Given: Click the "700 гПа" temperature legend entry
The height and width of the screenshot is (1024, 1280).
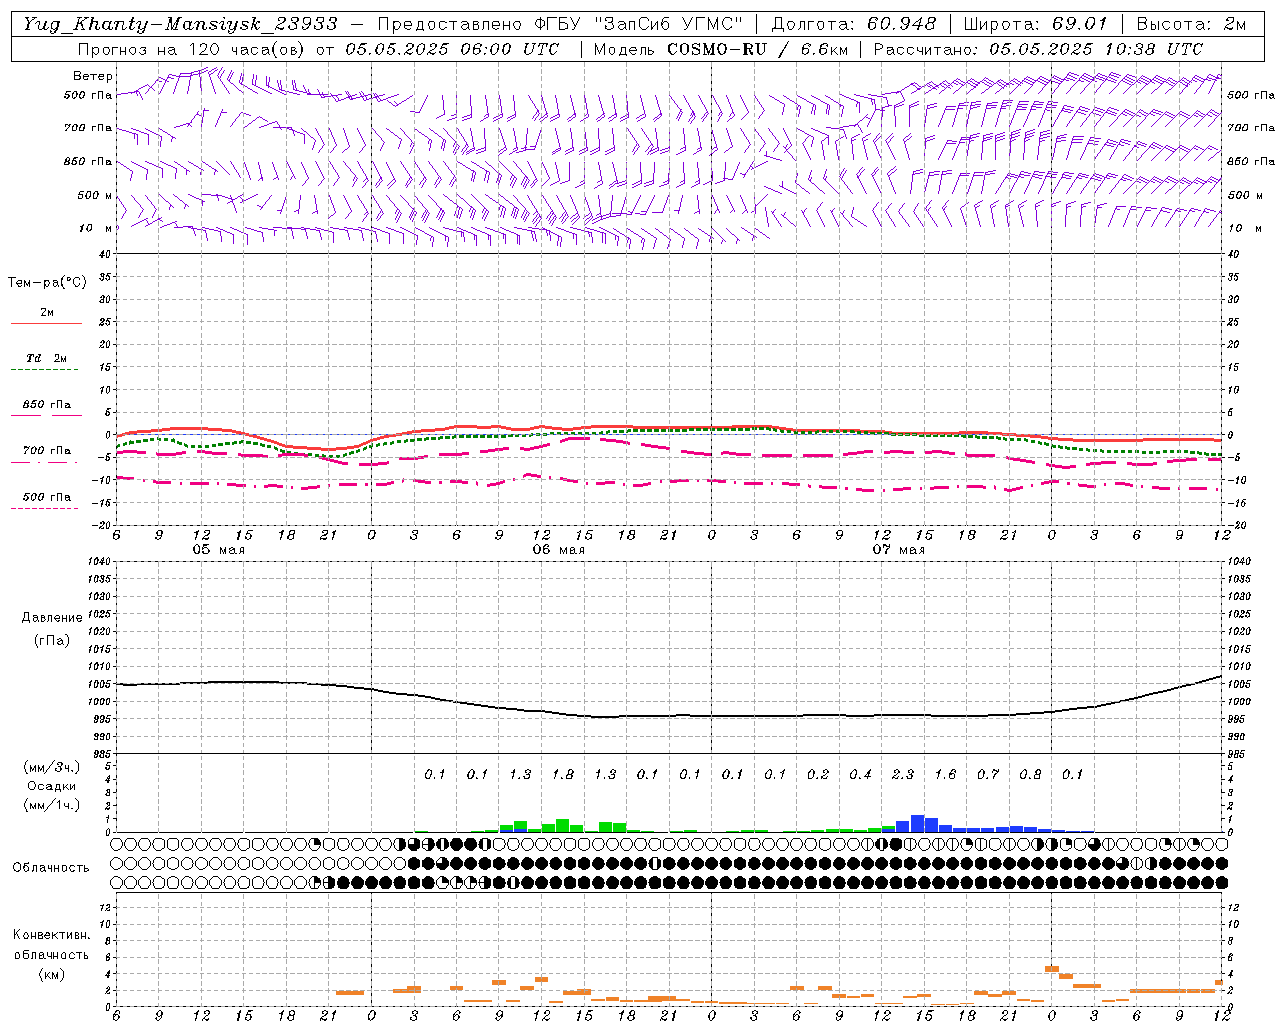Looking at the screenshot, I should (x=47, y=451).
